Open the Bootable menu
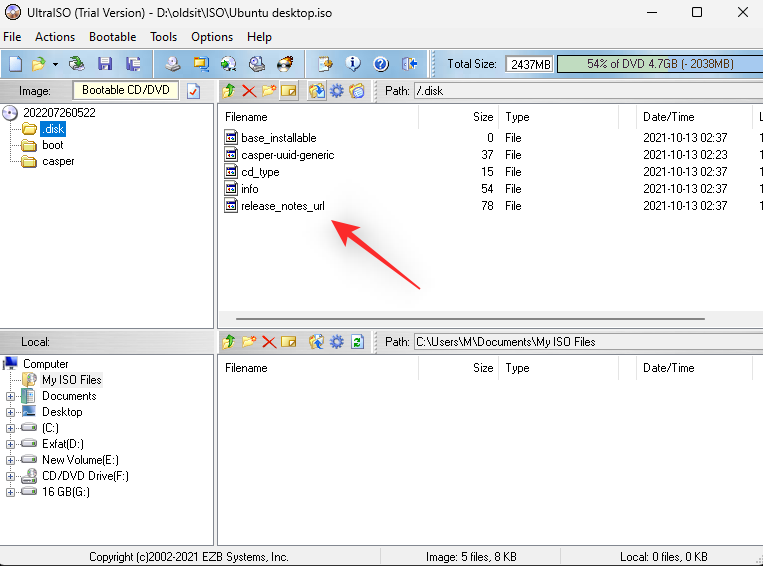763x566 pixels. [x=112, y=37]
